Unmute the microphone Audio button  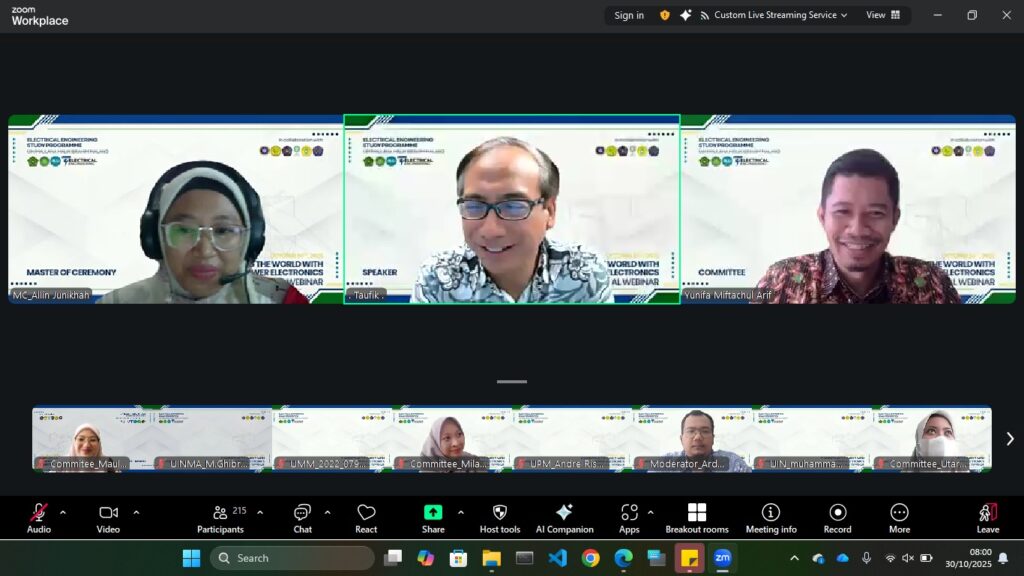[x=39, y=517]
